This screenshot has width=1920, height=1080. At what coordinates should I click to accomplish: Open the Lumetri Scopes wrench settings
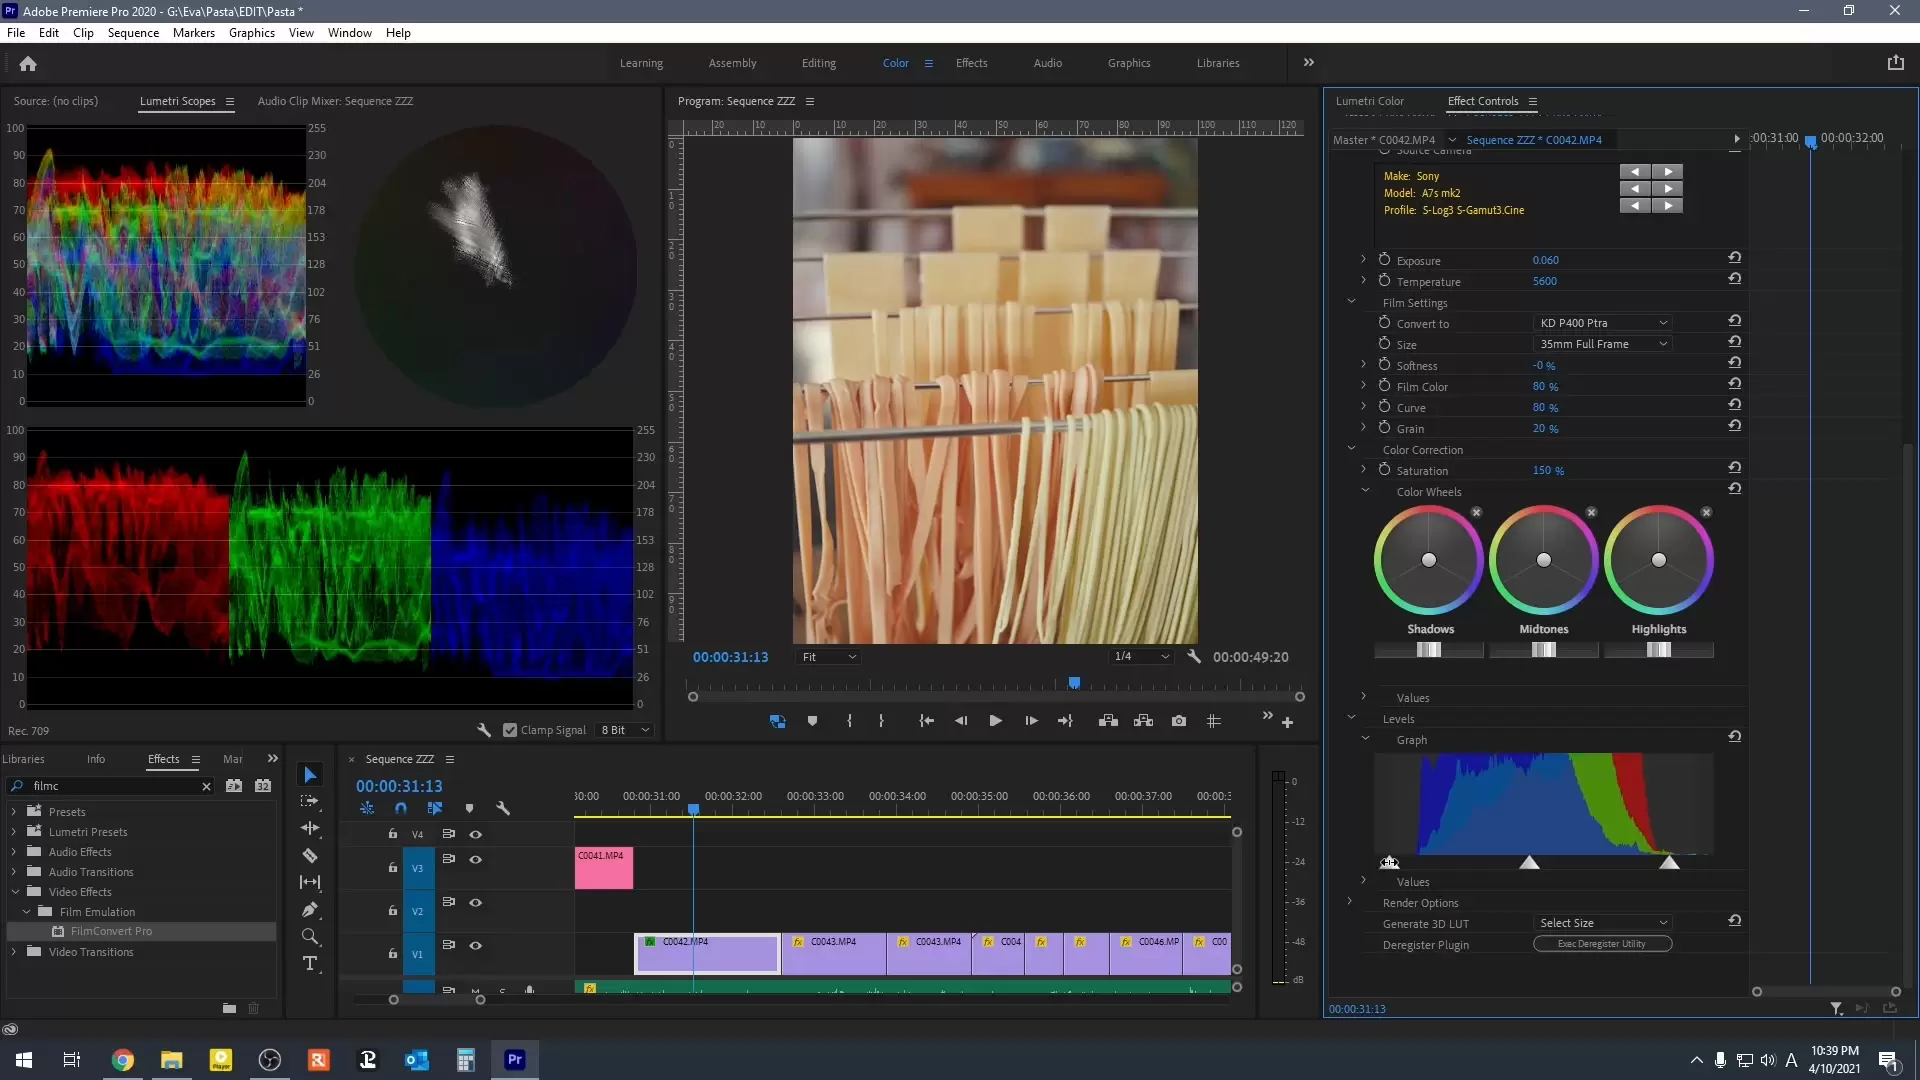[484, 730]
